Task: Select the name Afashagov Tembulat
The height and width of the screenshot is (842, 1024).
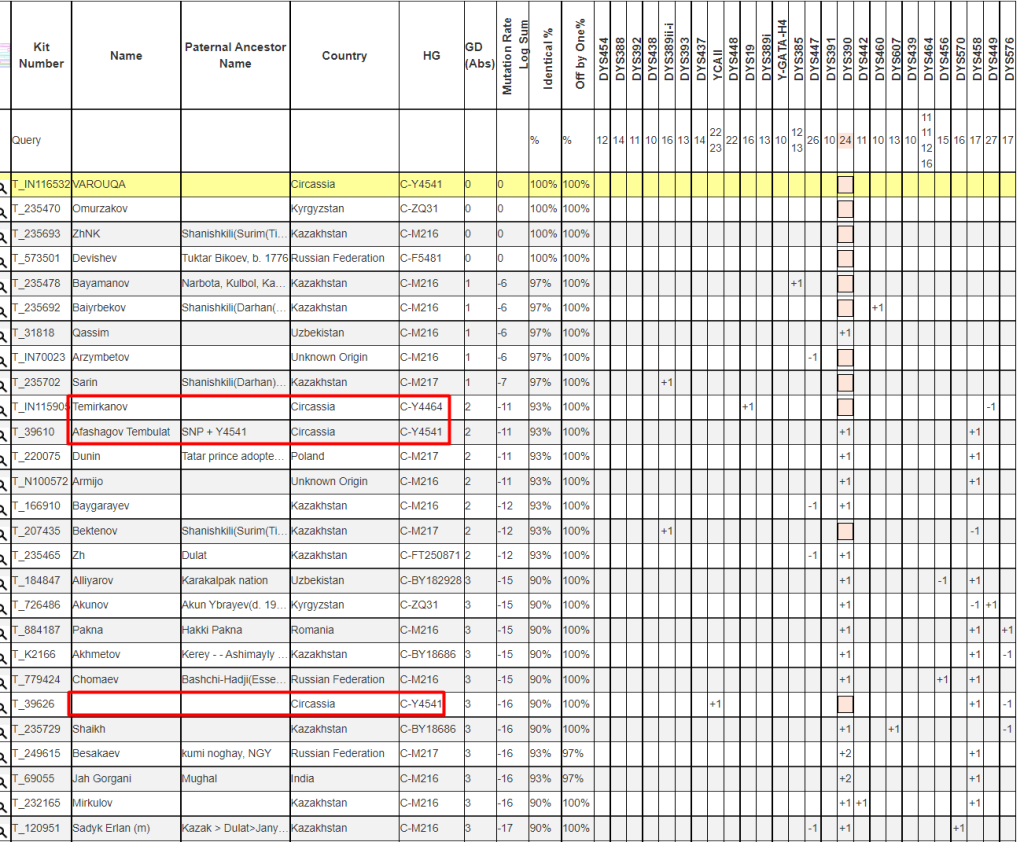Action: pos(121,432)
